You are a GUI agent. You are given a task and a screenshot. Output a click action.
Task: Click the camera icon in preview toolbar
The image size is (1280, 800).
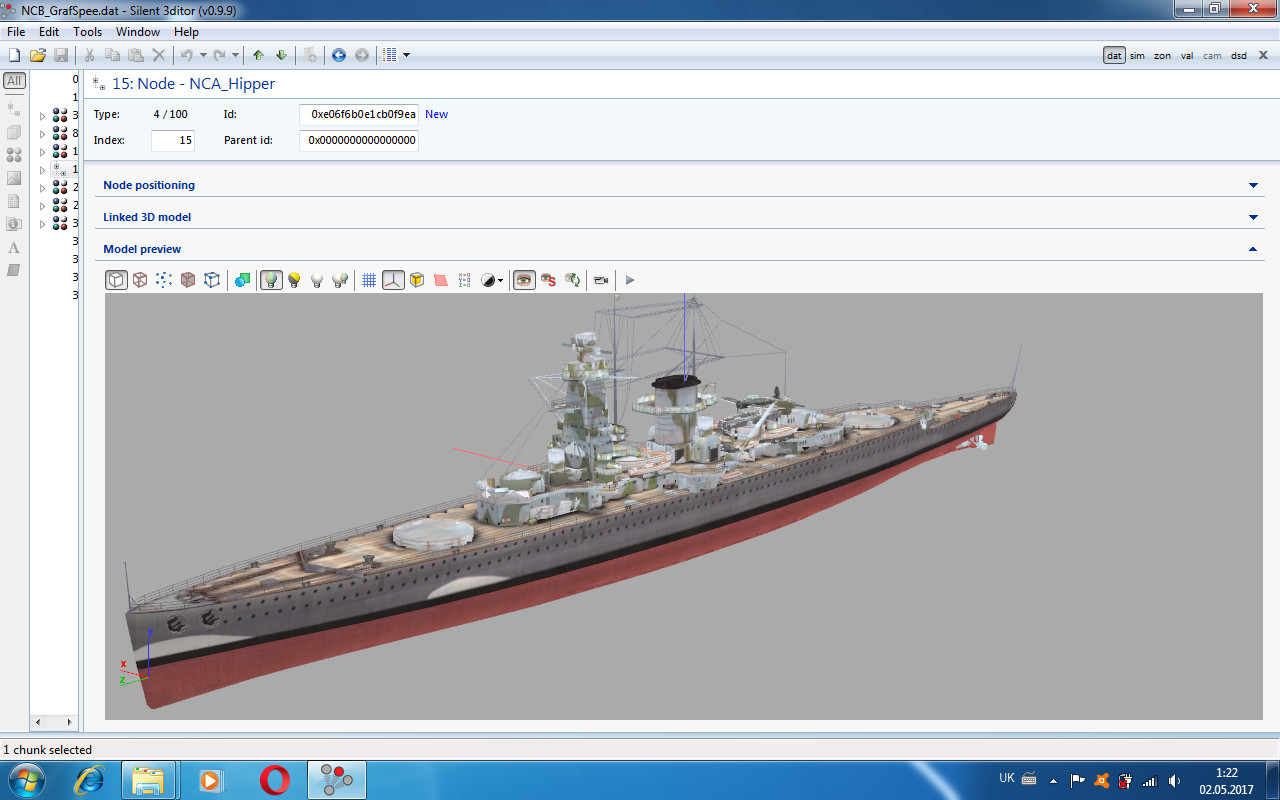600,280
